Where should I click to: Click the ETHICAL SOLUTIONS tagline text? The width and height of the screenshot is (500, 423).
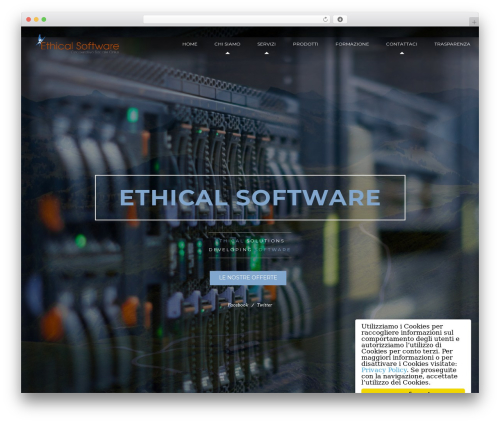coord(250,241)
